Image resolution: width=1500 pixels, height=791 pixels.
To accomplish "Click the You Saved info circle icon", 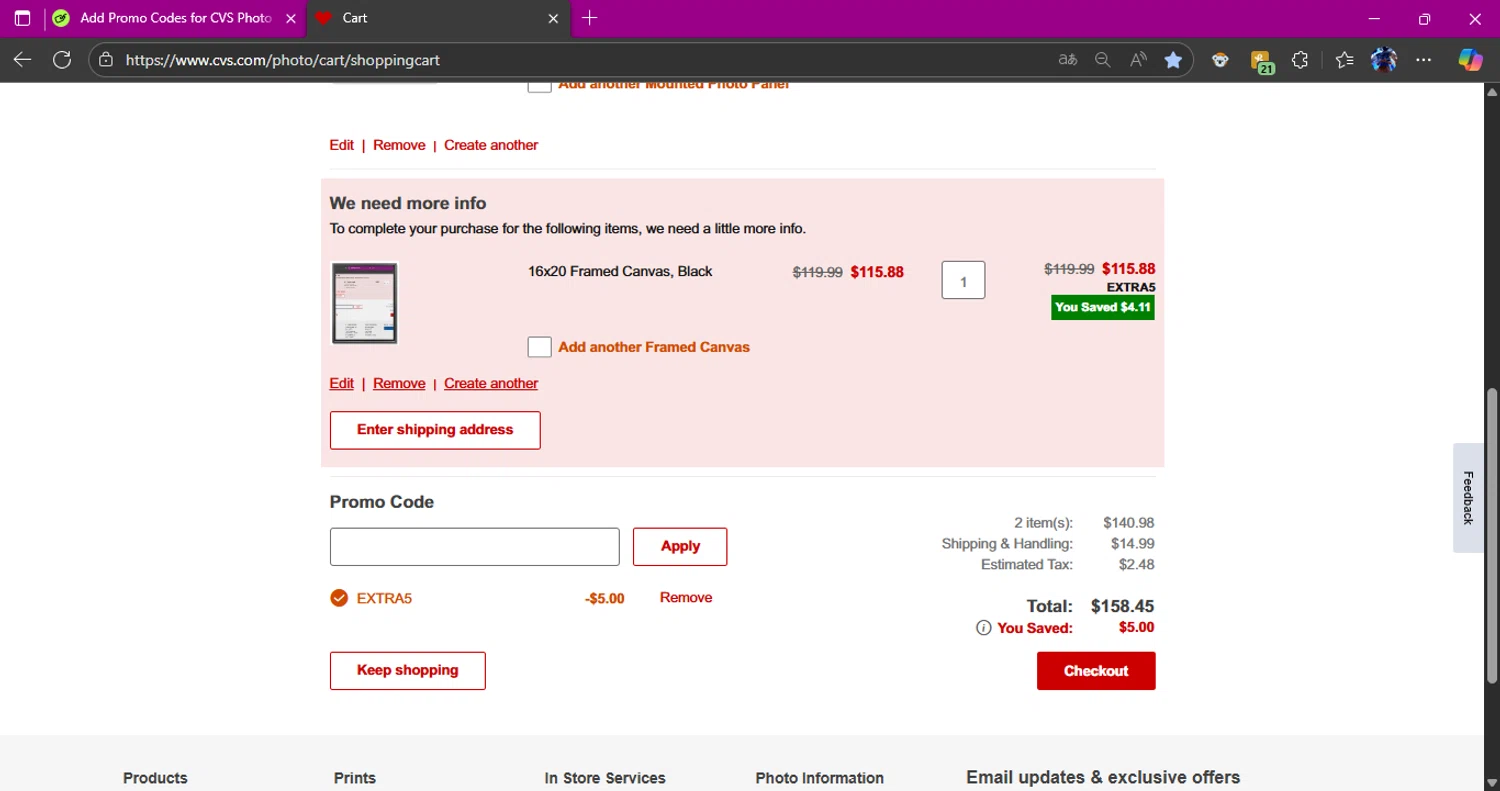I will [983, 628].
